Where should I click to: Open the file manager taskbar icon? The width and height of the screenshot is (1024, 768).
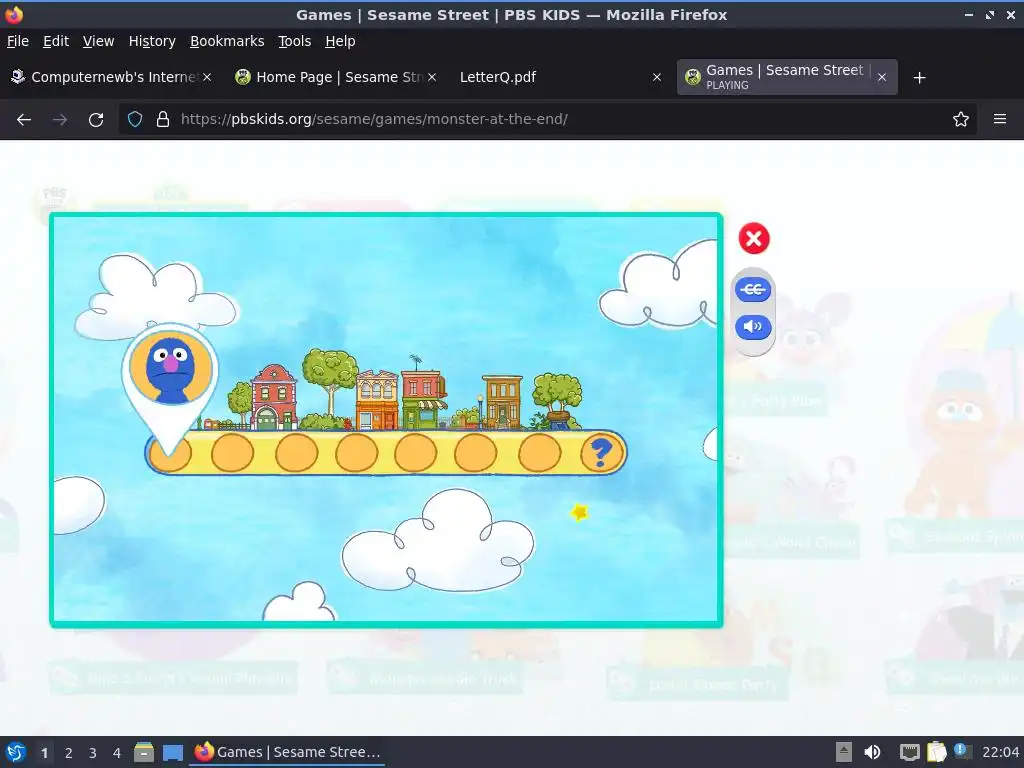(144, 752)
